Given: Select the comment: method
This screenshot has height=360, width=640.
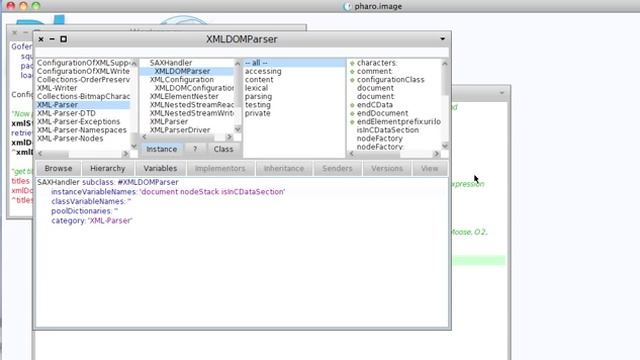Looking at the screenshot, I should click(374, 71).
